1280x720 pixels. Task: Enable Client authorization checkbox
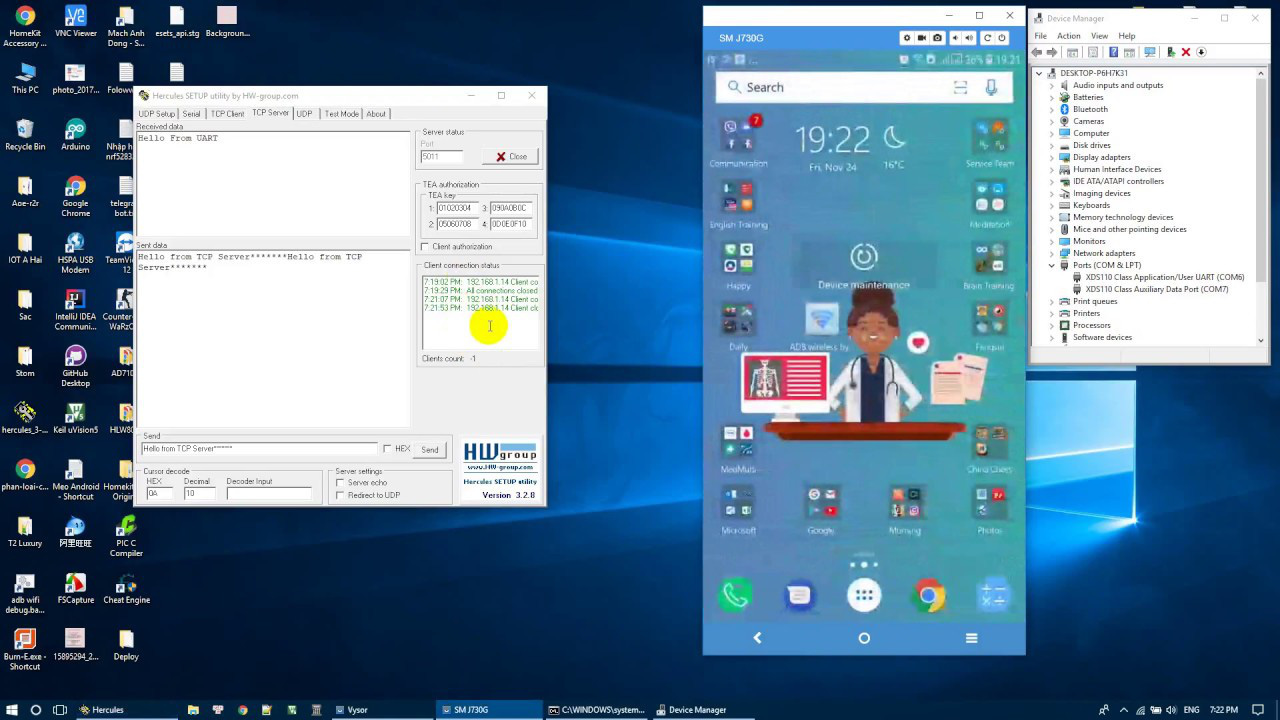point(425,247)
